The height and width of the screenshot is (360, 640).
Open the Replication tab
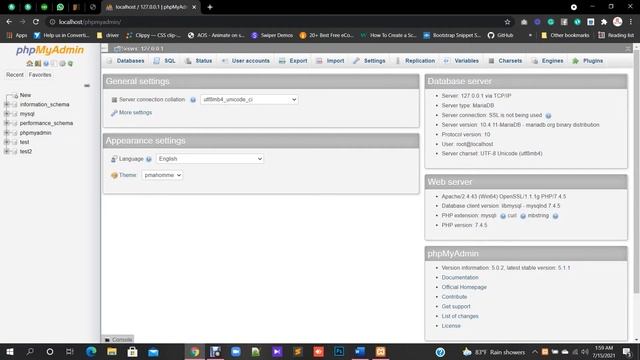click(416, 61)
